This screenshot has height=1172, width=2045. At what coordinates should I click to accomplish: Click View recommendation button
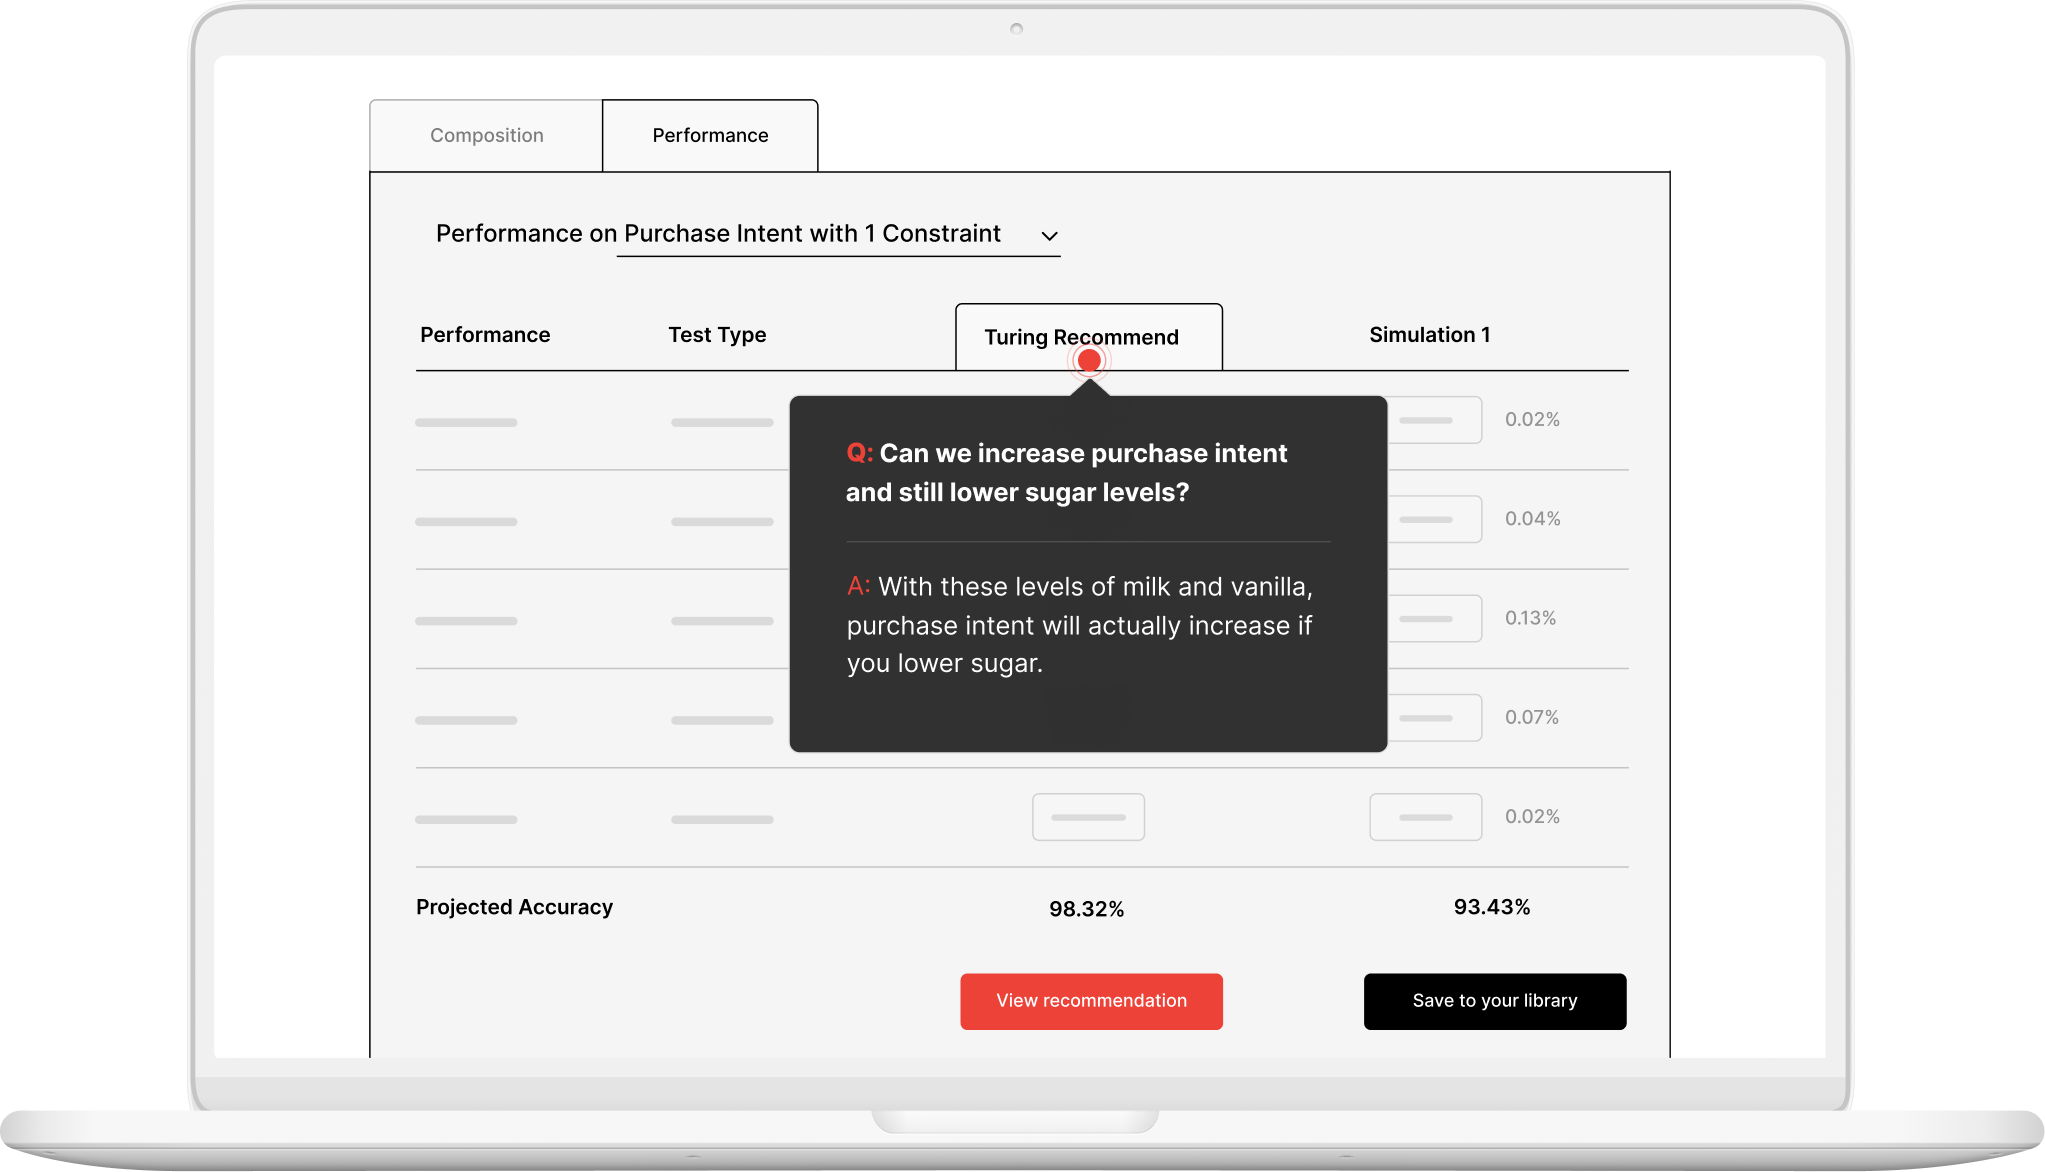pos(1091,1001)
